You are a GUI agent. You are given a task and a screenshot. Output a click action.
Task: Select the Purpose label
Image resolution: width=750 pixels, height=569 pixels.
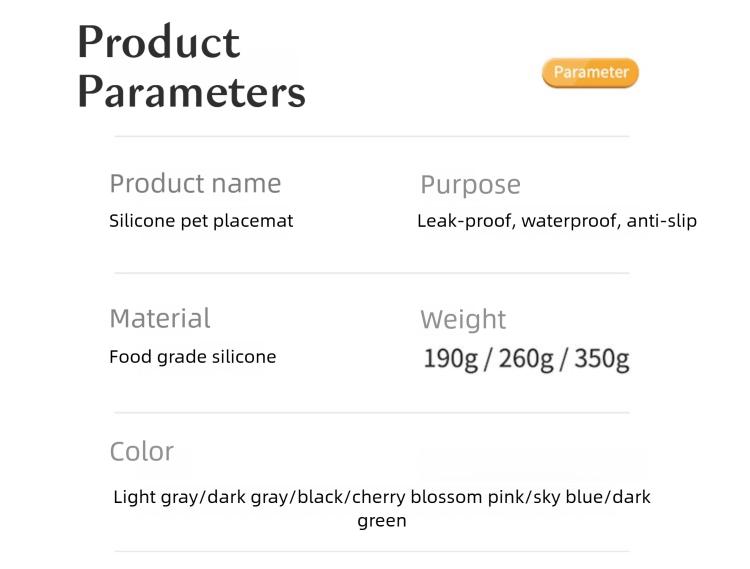470,185
